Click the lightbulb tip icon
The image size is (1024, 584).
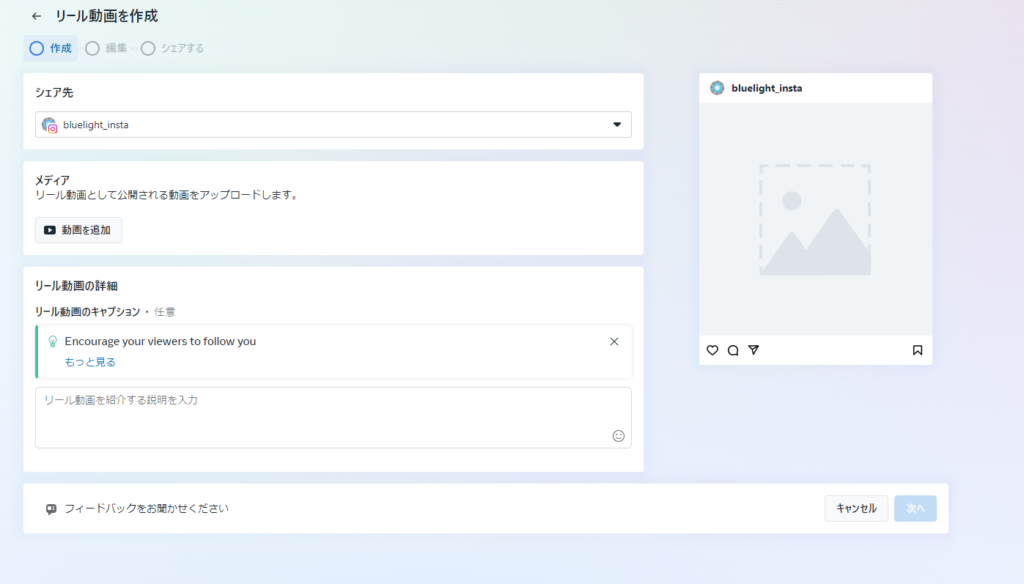pyautogui.click(x=53, y=341)
